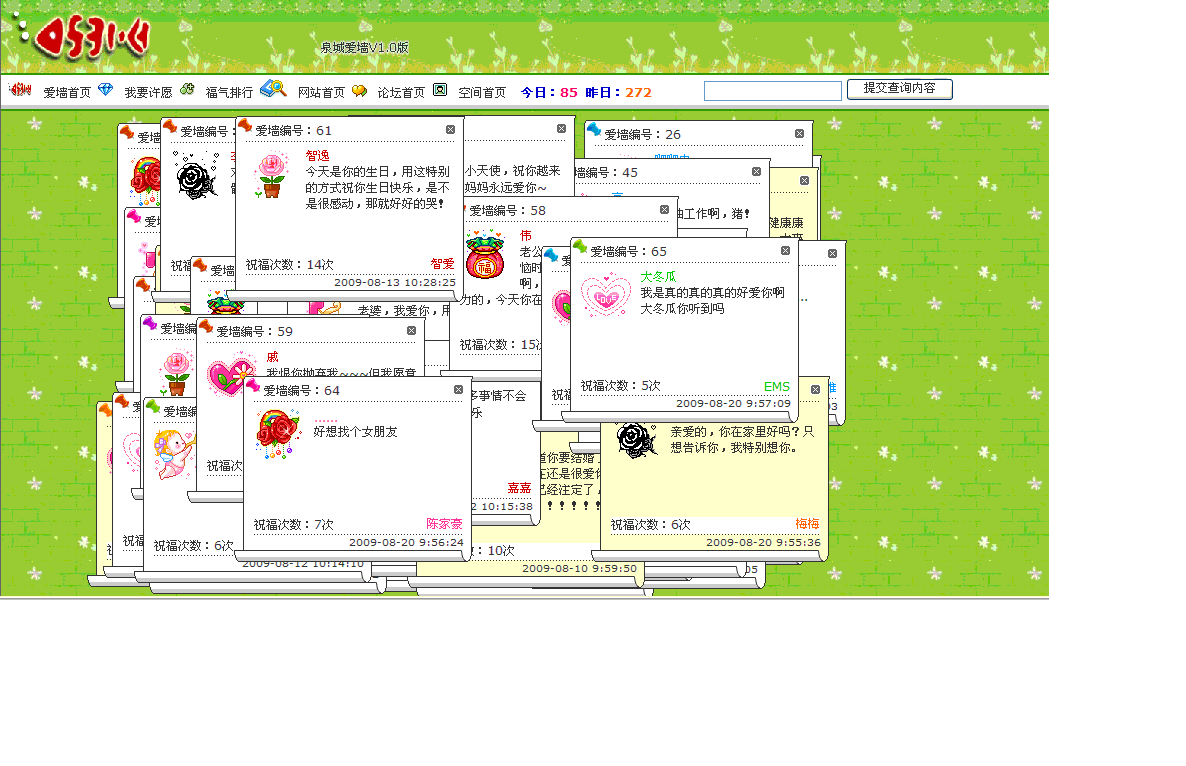The image size is (1186, 766).
Task: Close love wall note number 59
Action: point(411,330)
